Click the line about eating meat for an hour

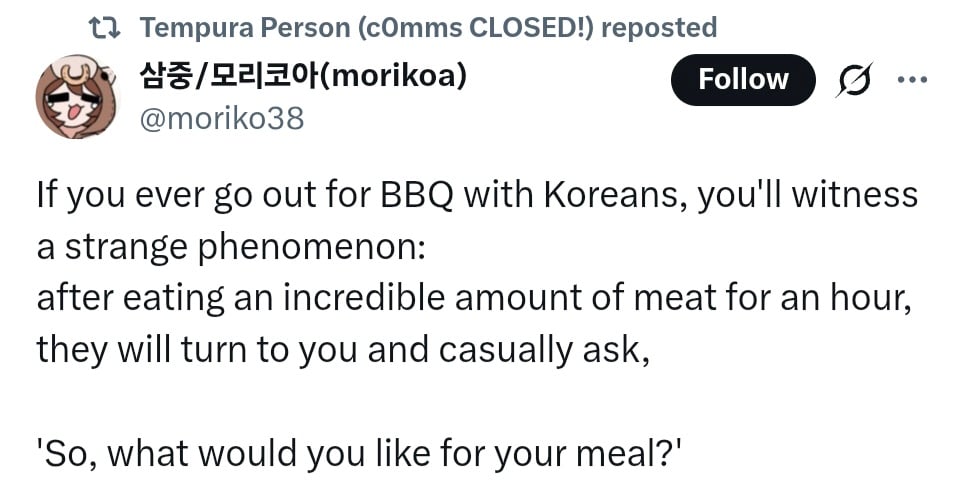click(474, 297)
